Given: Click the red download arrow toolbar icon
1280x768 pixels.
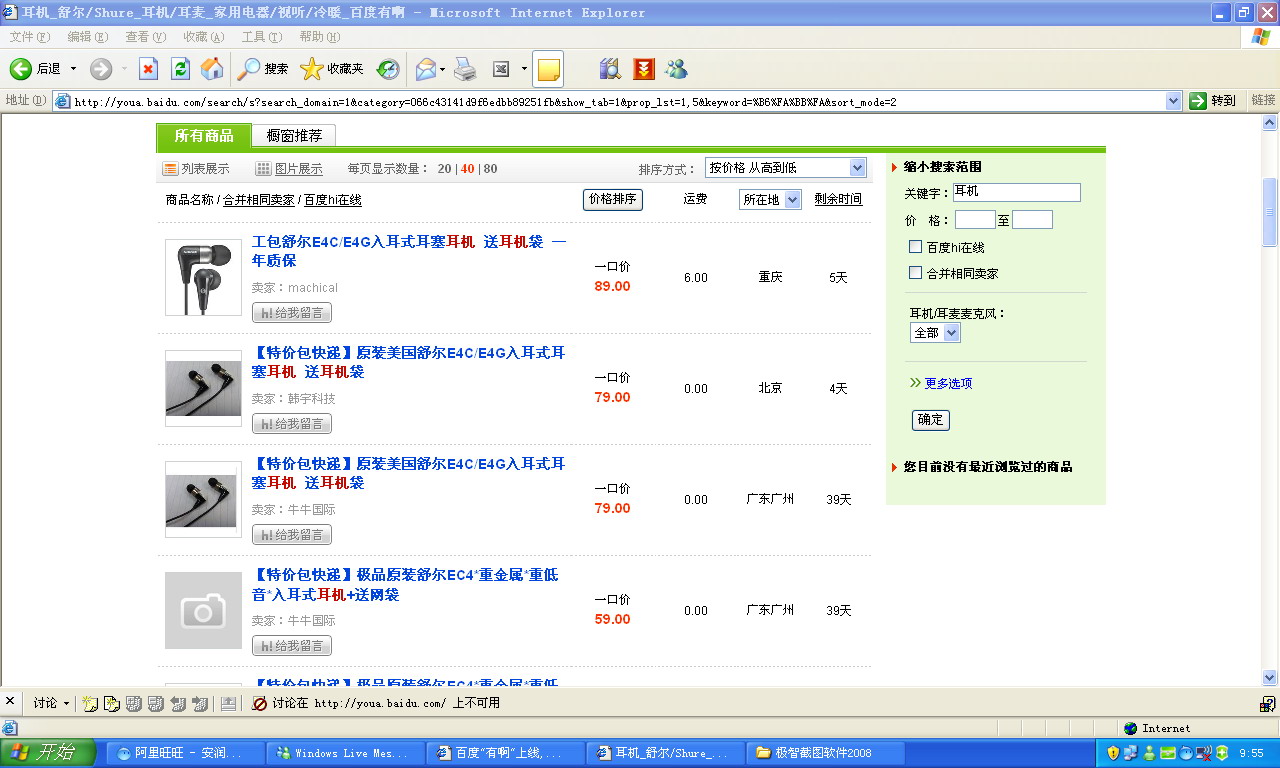Looking at the screenshot, I should pos(644,69).
